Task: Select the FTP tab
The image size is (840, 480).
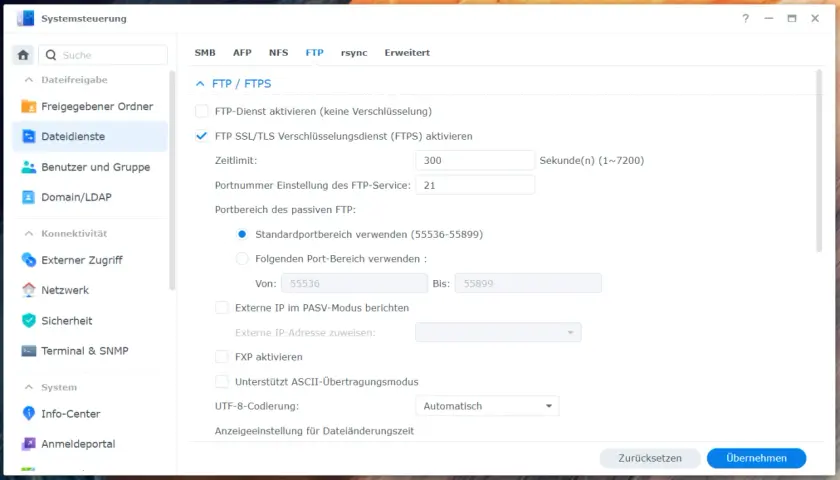Action: click(x=314, y=52)
